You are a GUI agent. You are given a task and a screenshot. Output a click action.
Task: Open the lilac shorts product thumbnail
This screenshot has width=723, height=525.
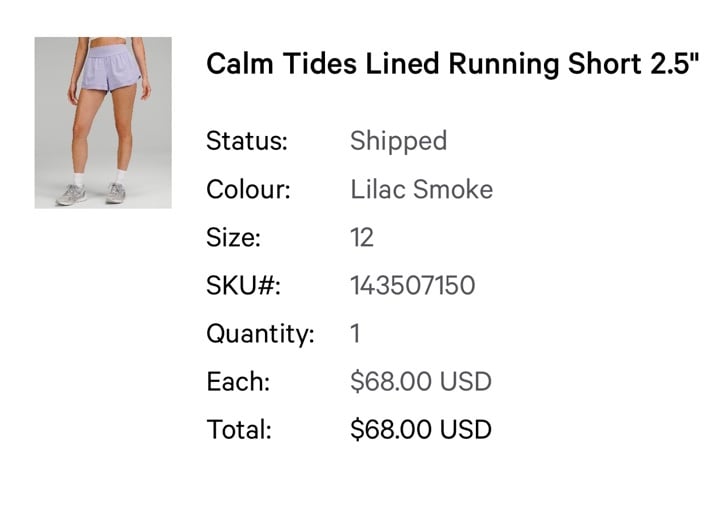click(x=103, y=123)
